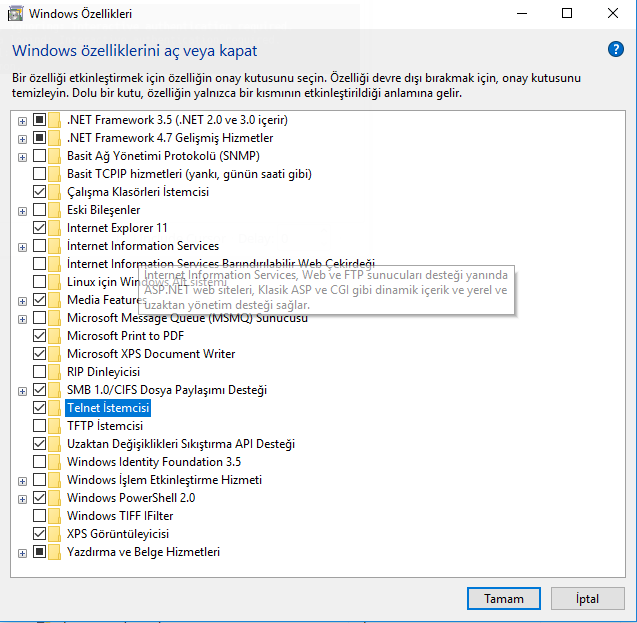This screenshot has height=623, width=637.
Task: Click folder icon beside Uzaktan Değişiklikleri Sıkıştırma API Desteği
Action: pos(54,444)
